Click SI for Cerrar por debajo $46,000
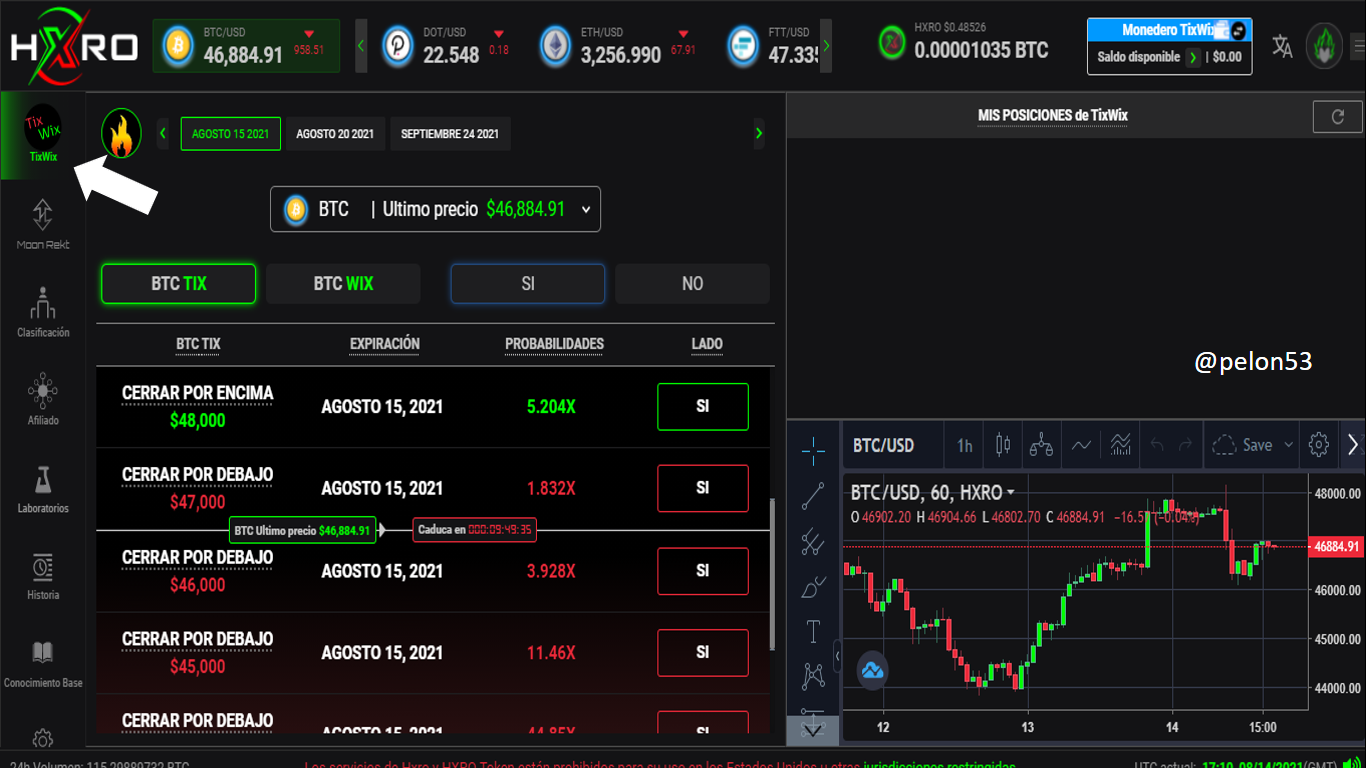1366x768 pixels. (x=703, y=571)
